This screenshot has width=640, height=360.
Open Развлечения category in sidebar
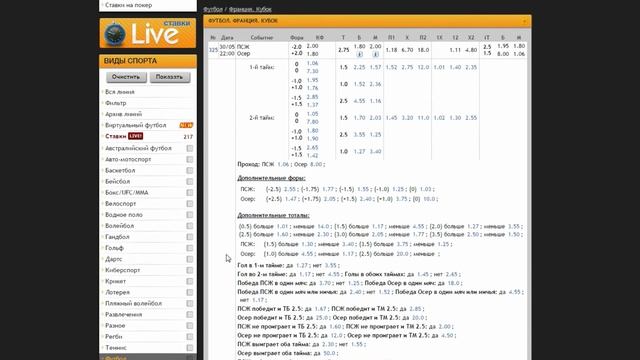click(124, 314)
